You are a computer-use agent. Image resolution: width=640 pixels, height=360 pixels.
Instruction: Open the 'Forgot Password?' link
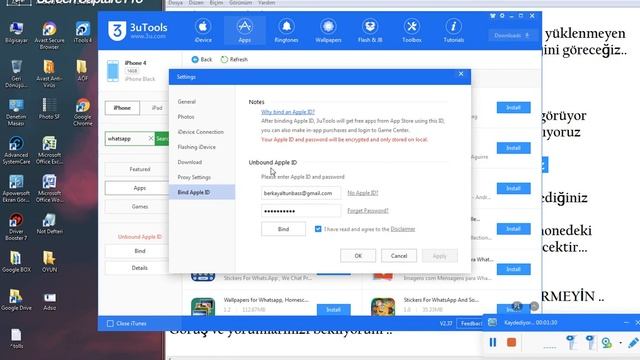click(x=368, y=211)
